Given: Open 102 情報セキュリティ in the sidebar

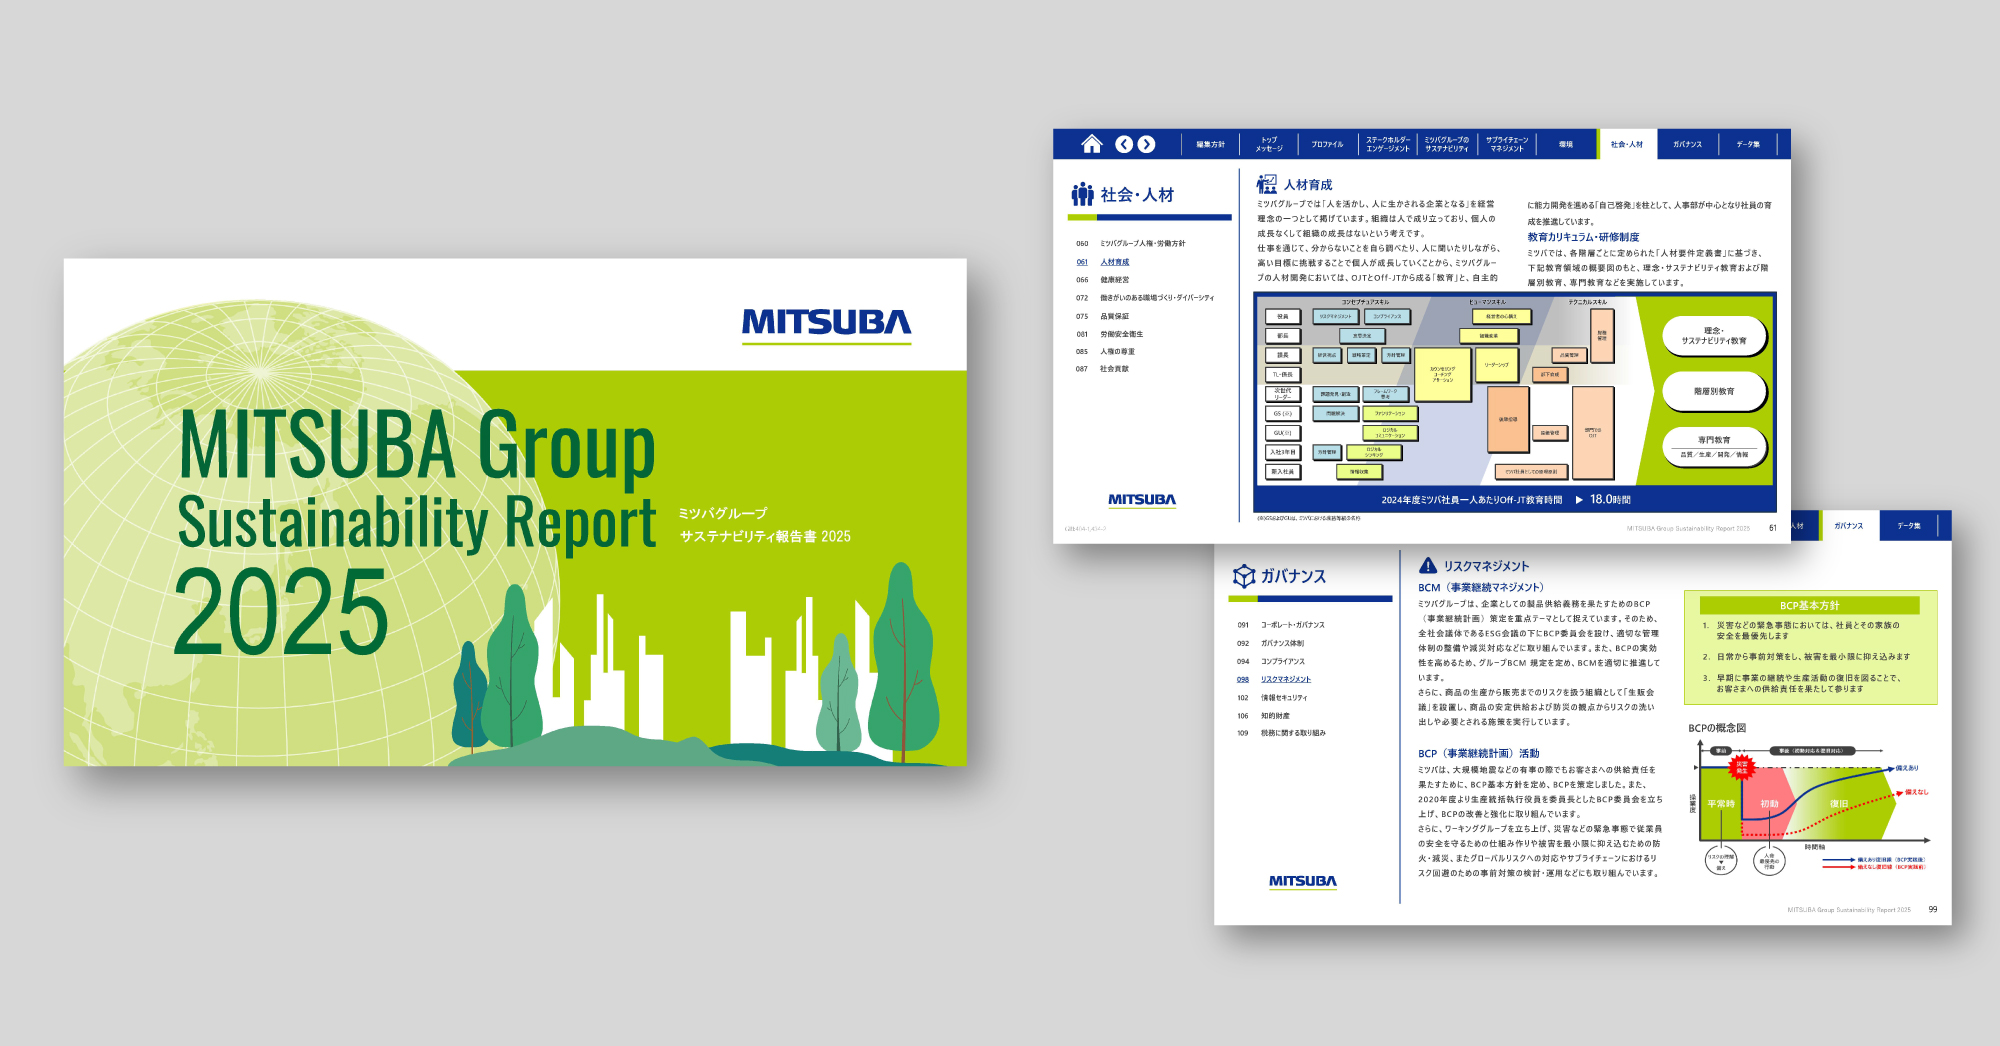Looking at the screenshot, I should (x=1283, y=698).
